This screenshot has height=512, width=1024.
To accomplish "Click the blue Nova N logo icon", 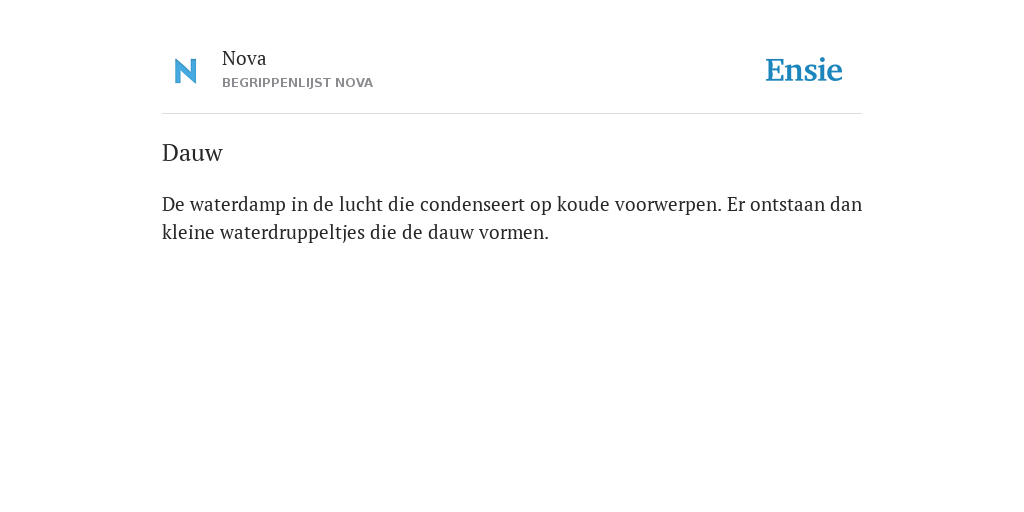I will [185, 71].
